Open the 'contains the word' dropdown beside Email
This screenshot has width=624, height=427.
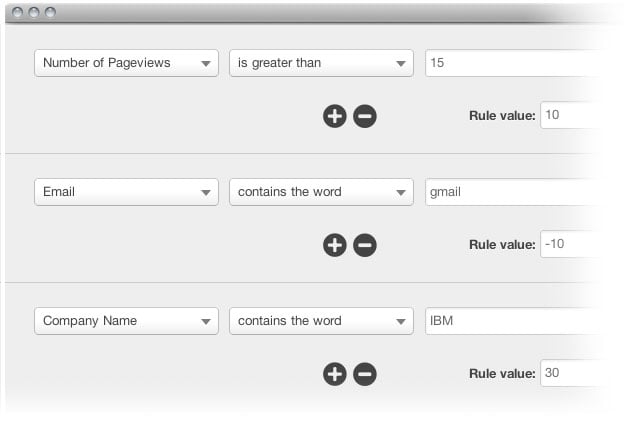(321, 192)
